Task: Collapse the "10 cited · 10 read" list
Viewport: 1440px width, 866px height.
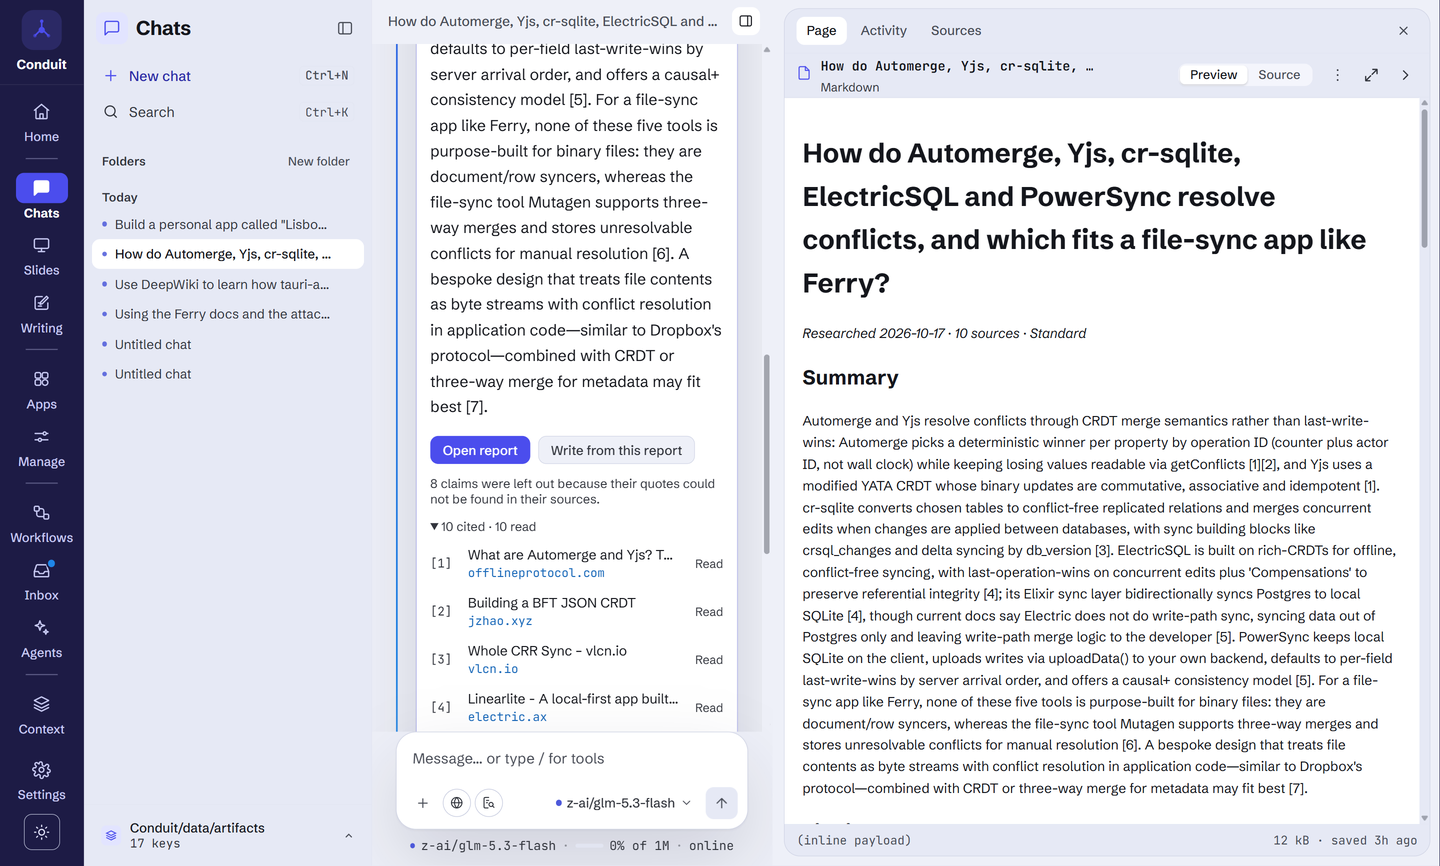Action: 483,527
